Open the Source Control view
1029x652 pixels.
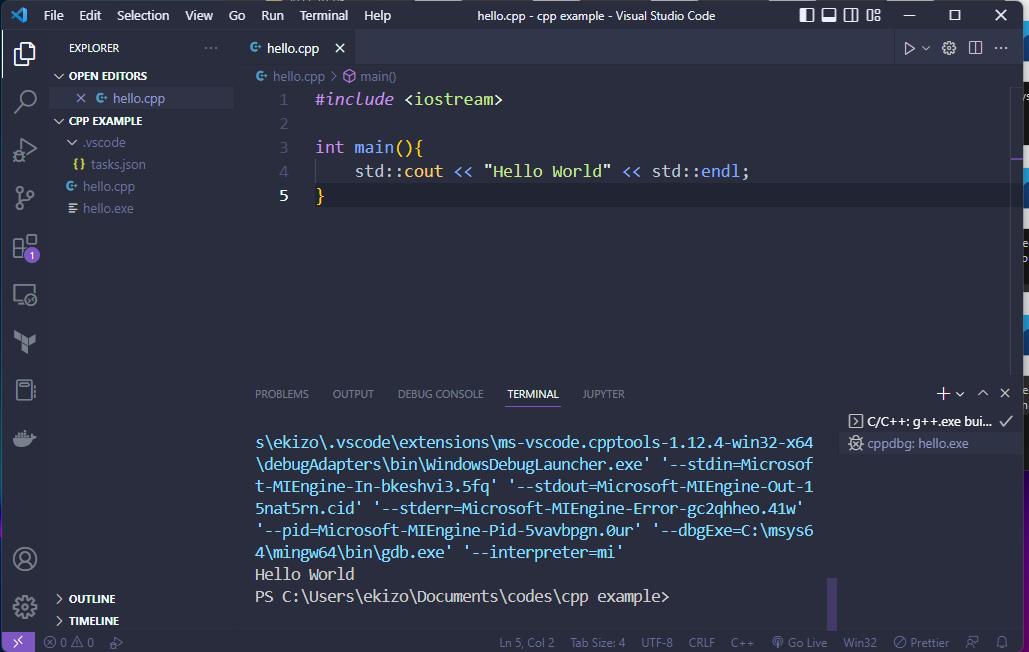pos(24,197)
